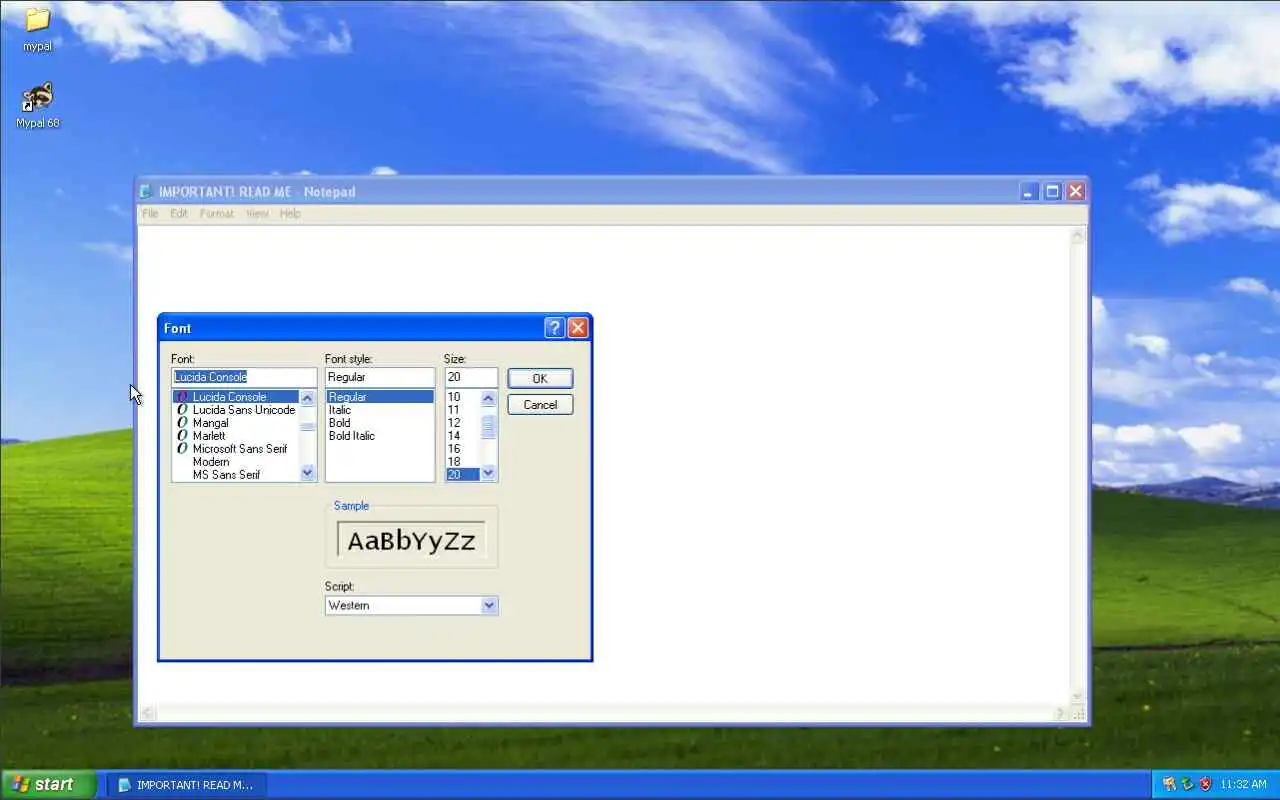Click the taskbar clock showing 11:32 AM

pos(1243,785)
